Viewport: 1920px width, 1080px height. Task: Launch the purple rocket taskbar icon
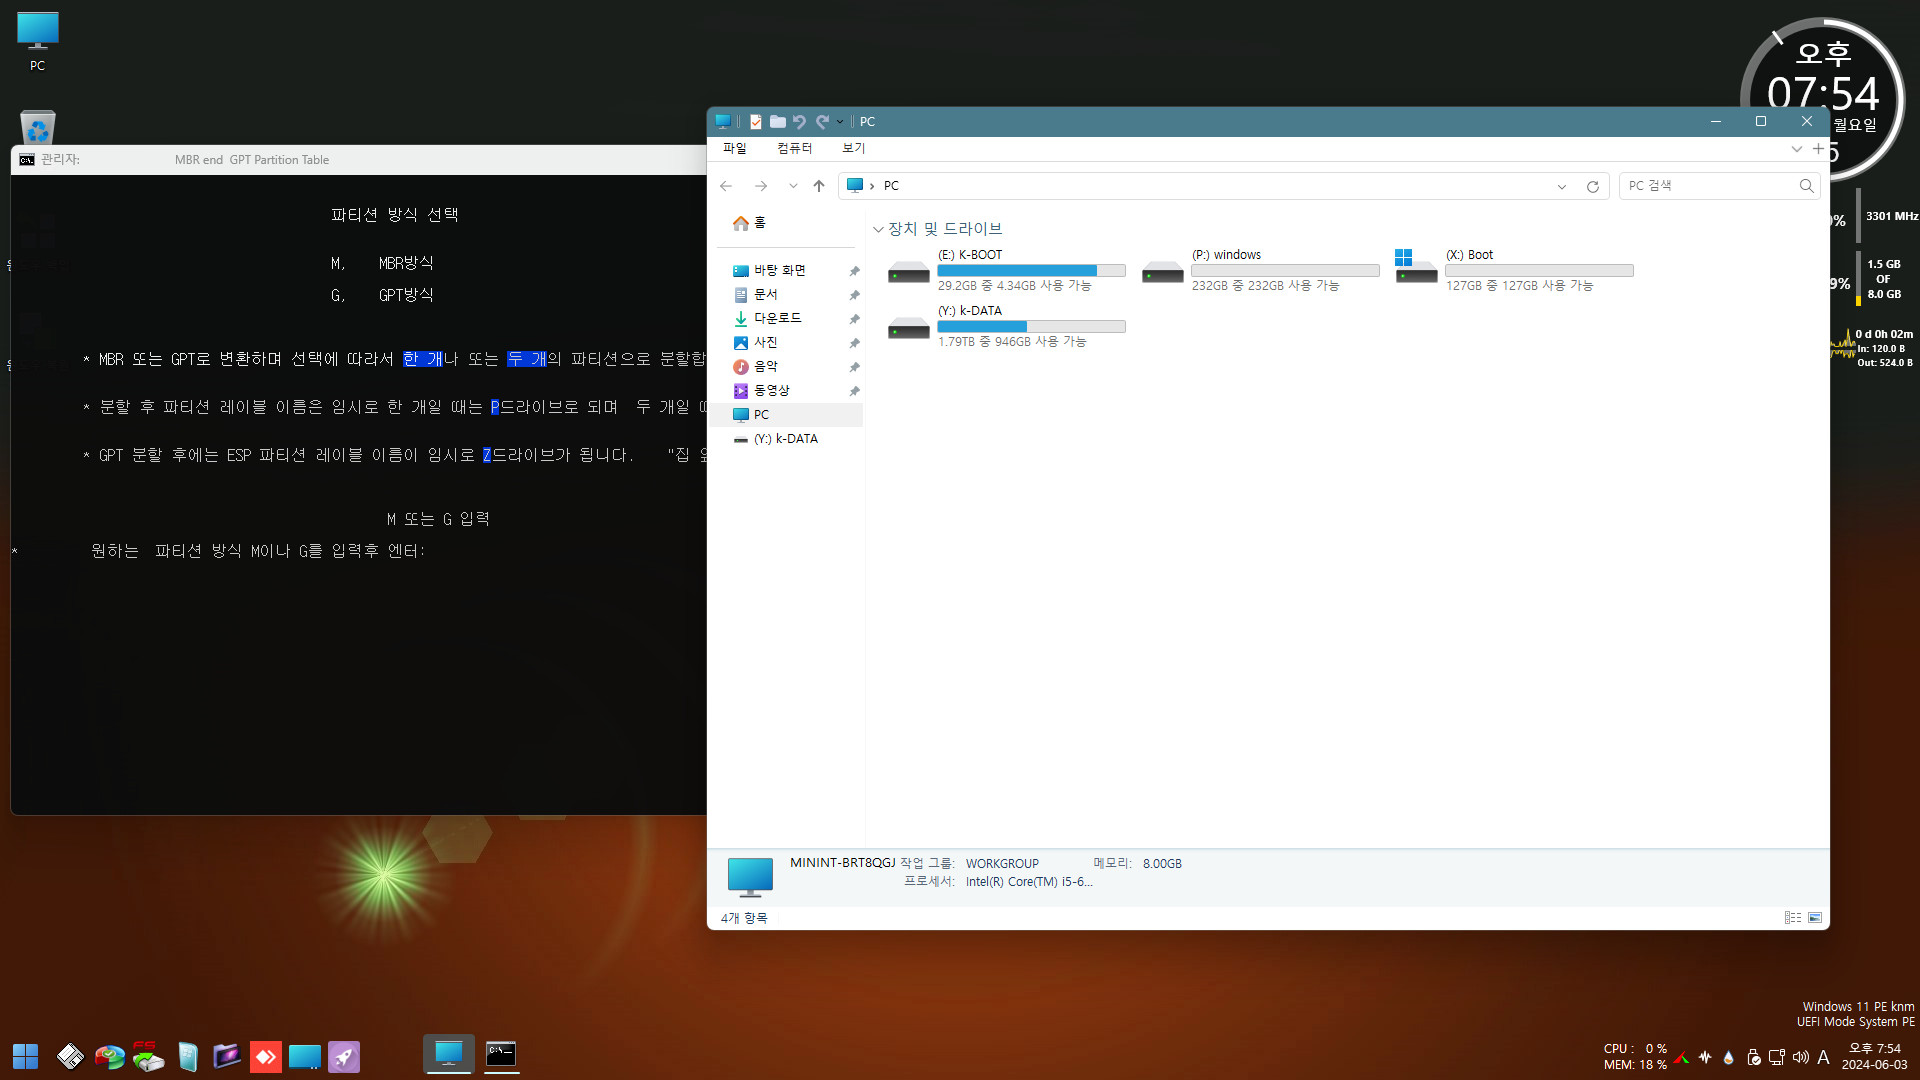(x=344, y=1056)
